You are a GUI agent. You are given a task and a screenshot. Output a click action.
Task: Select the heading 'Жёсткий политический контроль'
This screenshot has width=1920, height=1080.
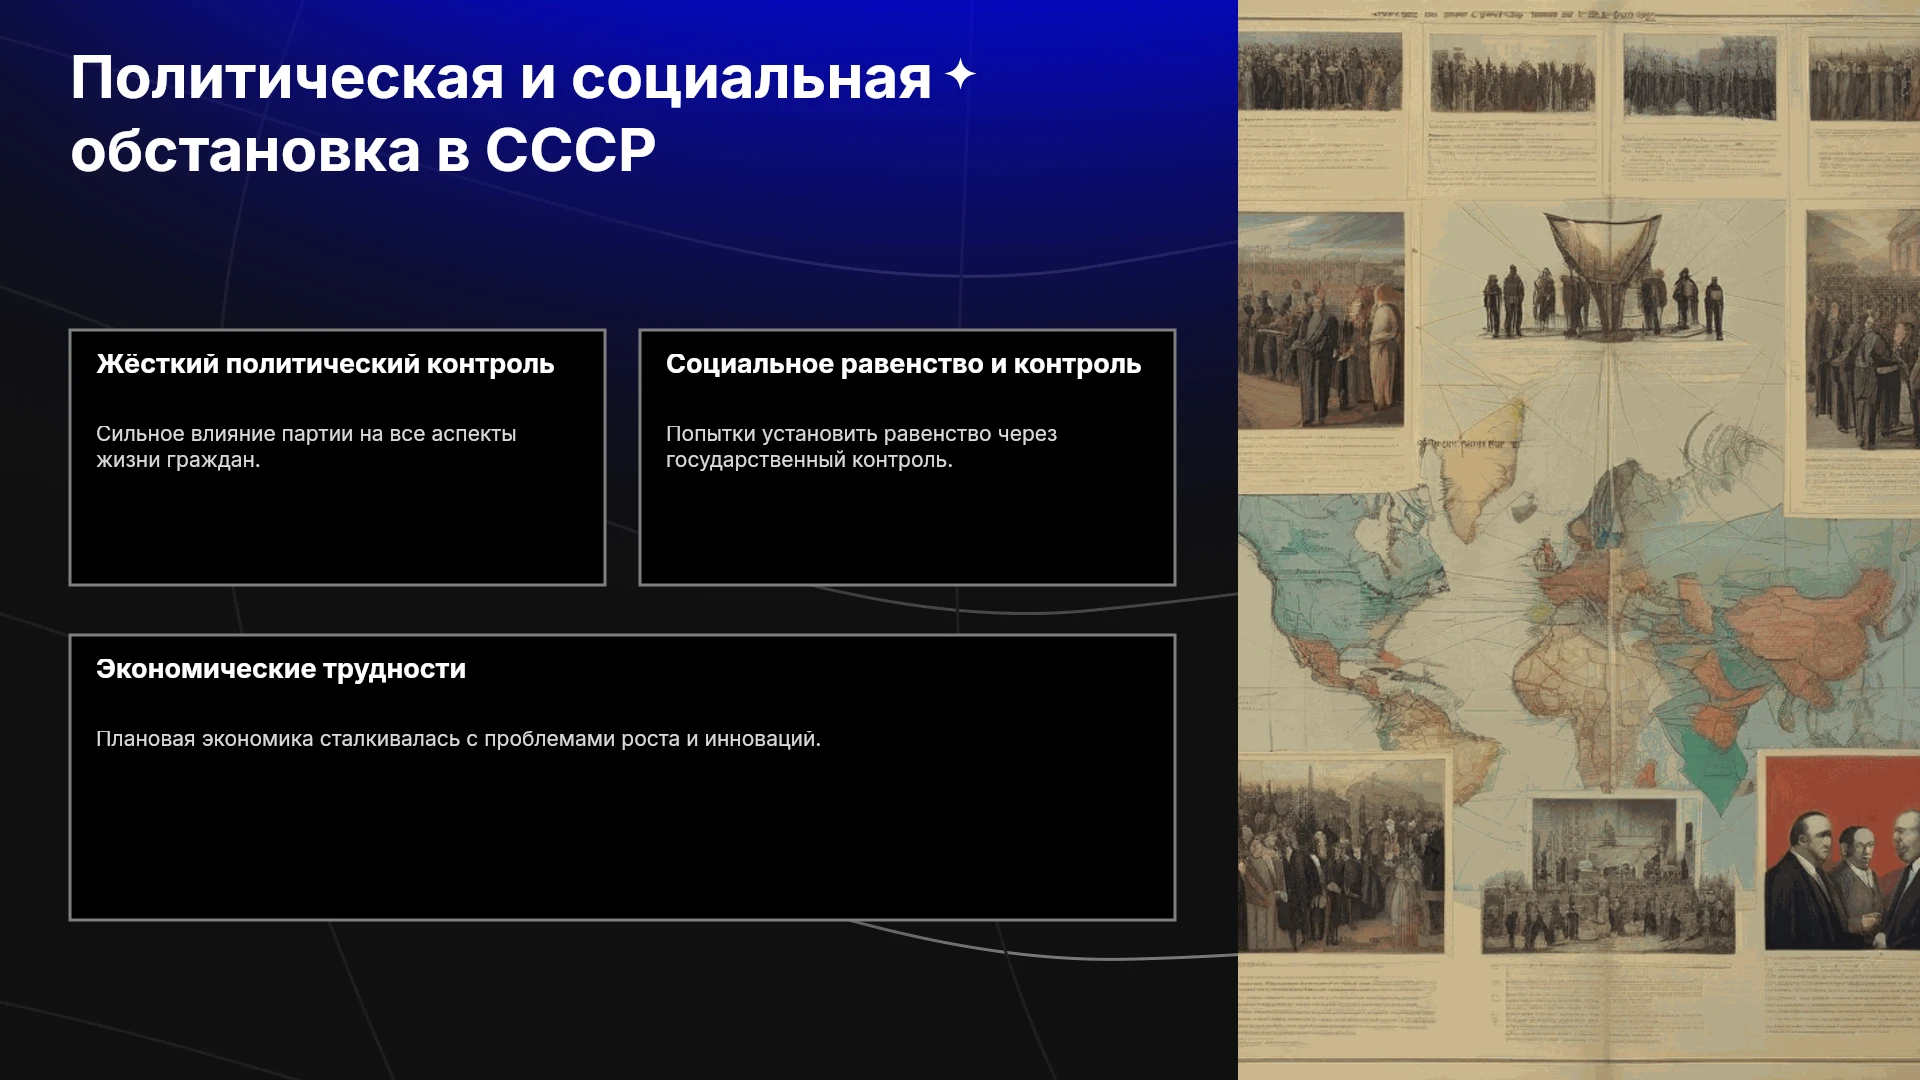click(325, 364)
